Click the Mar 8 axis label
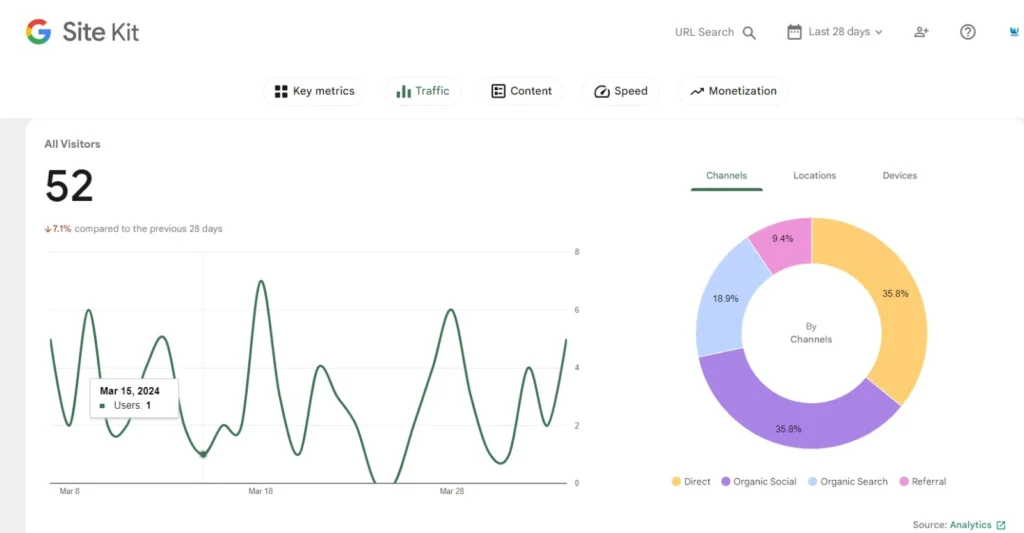 tap(69, 491)
